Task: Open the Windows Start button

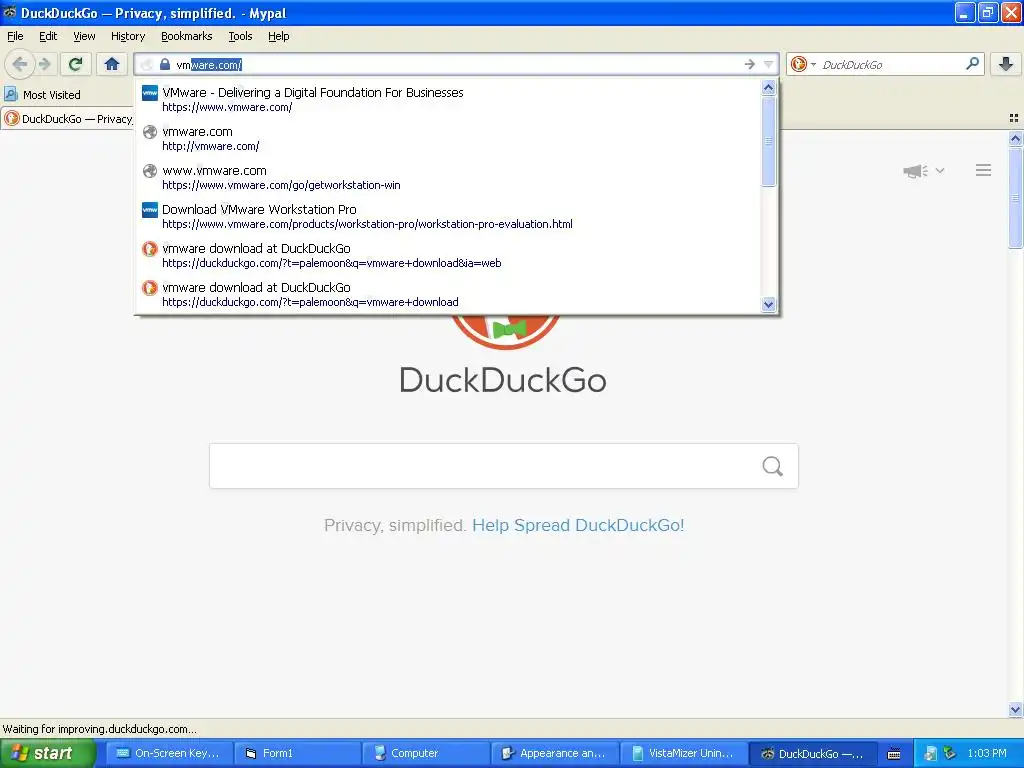Action: point(47,753)
